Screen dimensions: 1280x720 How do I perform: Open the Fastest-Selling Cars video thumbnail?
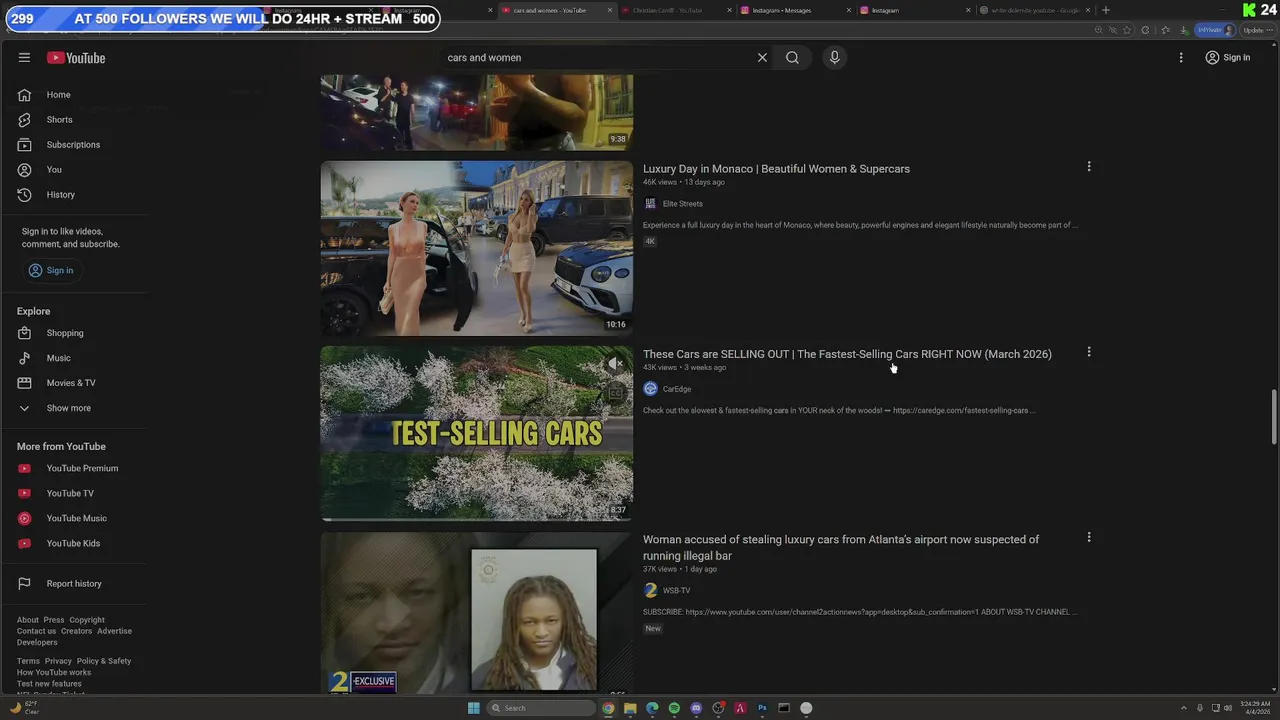click(x=476, y=433)
